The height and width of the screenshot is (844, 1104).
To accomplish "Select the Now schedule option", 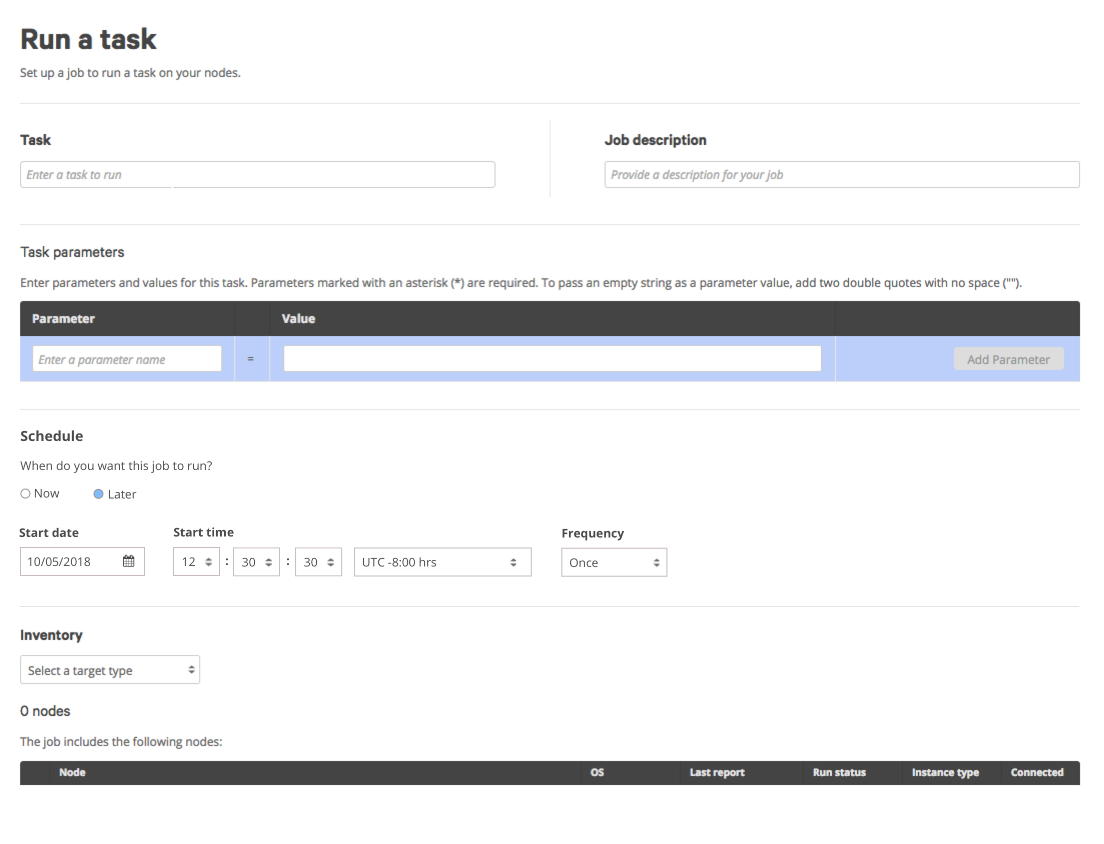I will (x=25, y=493).
